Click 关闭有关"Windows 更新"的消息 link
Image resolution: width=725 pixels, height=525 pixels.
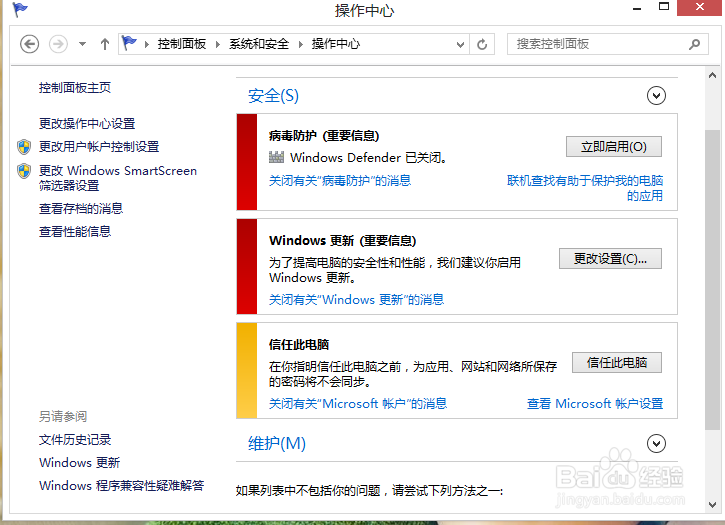point(356,300)
